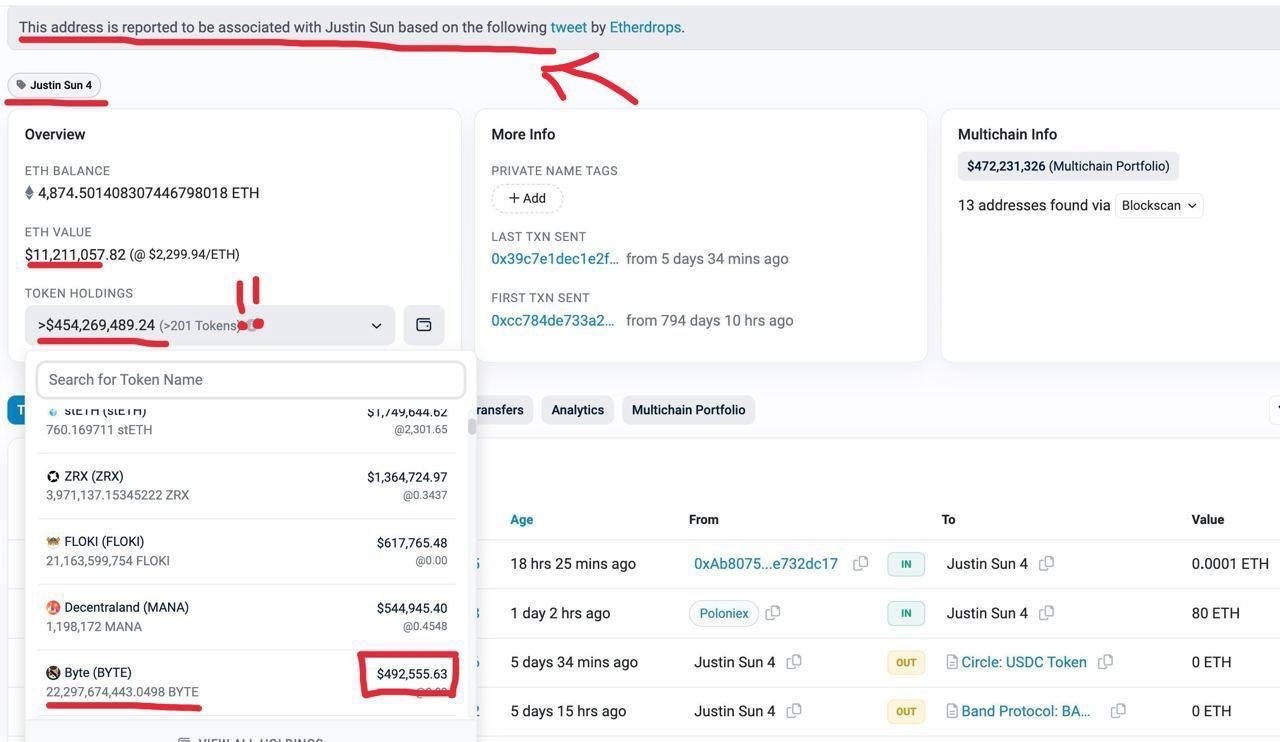This screenshot has width=1280, height=742.
Task: Select the FLOKI (FLOKI) token row
Action: point(246,551)
